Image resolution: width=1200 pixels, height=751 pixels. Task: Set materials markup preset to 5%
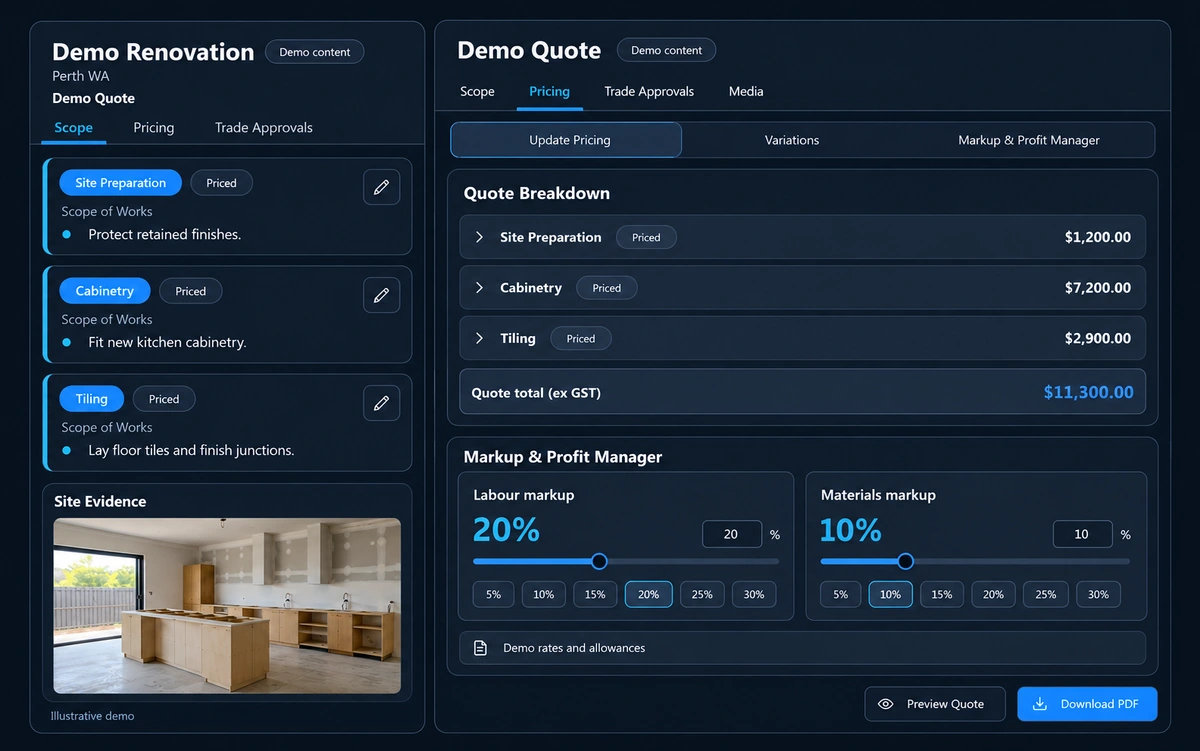841,594
